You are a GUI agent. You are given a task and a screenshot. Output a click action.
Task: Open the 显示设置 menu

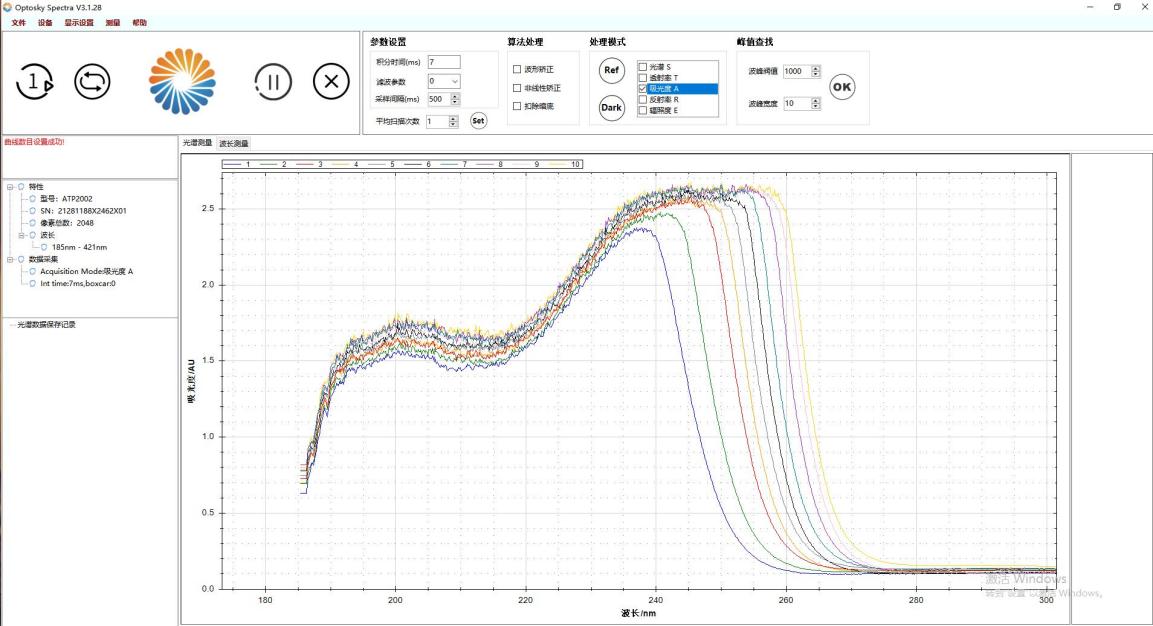click(x=79, y=22)
